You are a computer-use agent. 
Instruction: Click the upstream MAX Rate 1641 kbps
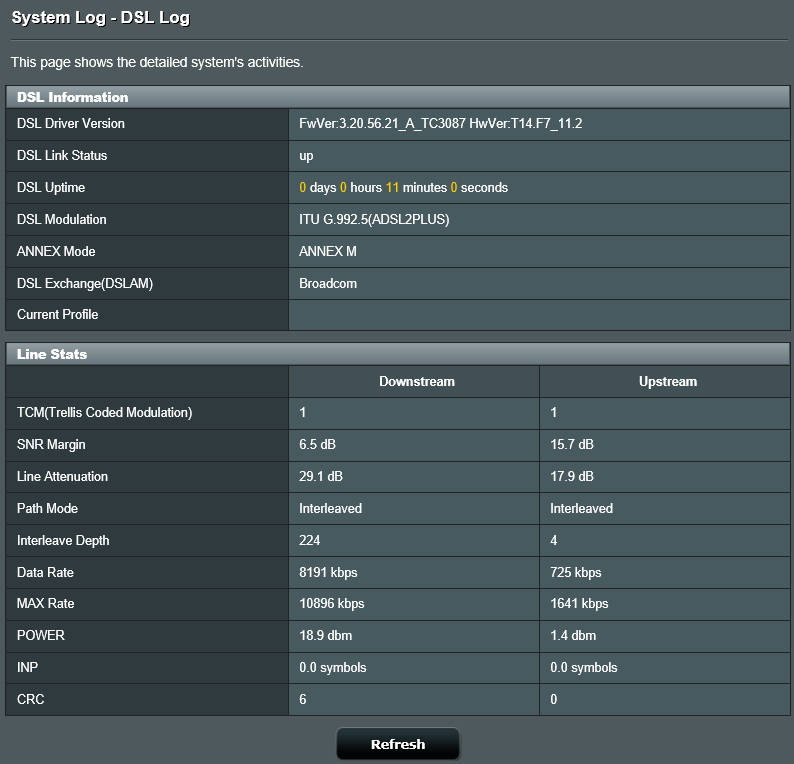[x=579, y=604]
